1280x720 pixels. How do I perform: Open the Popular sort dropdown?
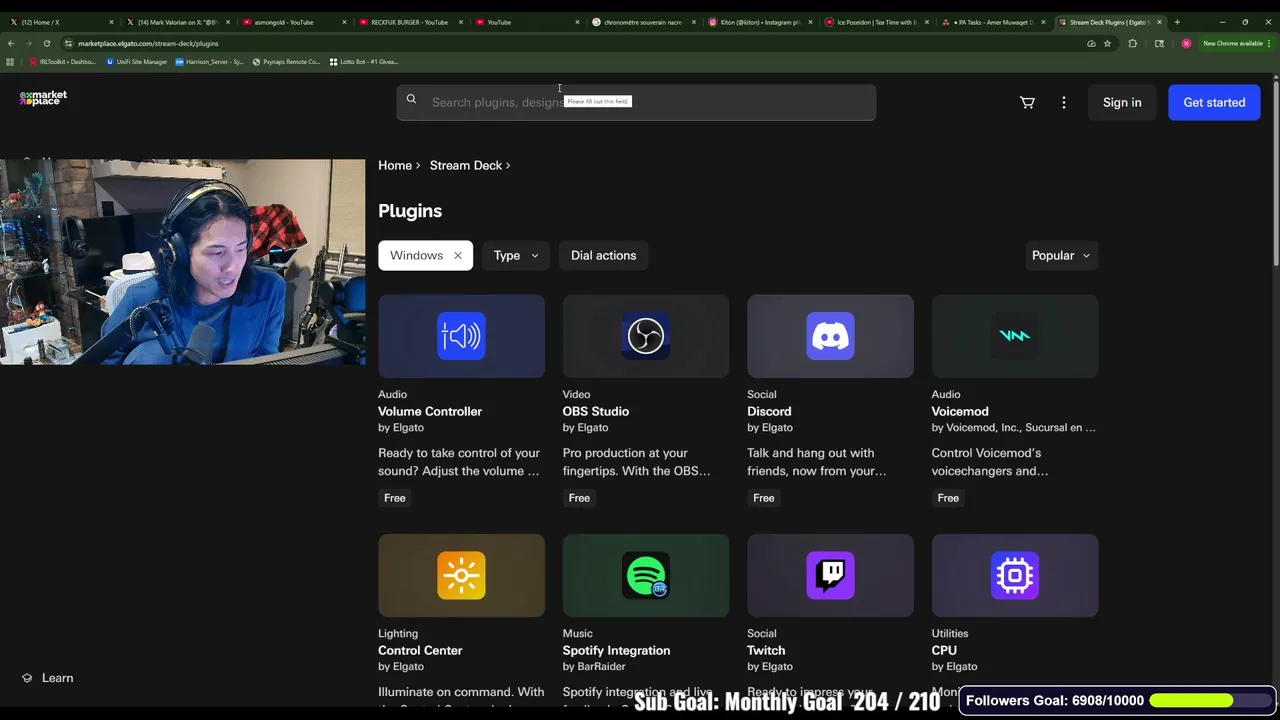pyautogui.click(x=1061, y=255)
